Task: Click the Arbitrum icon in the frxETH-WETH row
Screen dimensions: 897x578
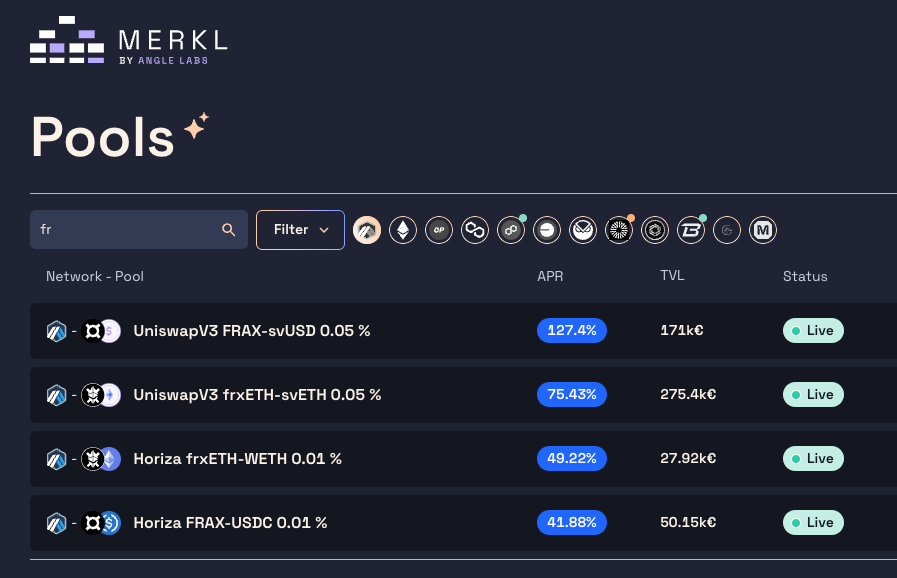Action: (x=56, y=459)
